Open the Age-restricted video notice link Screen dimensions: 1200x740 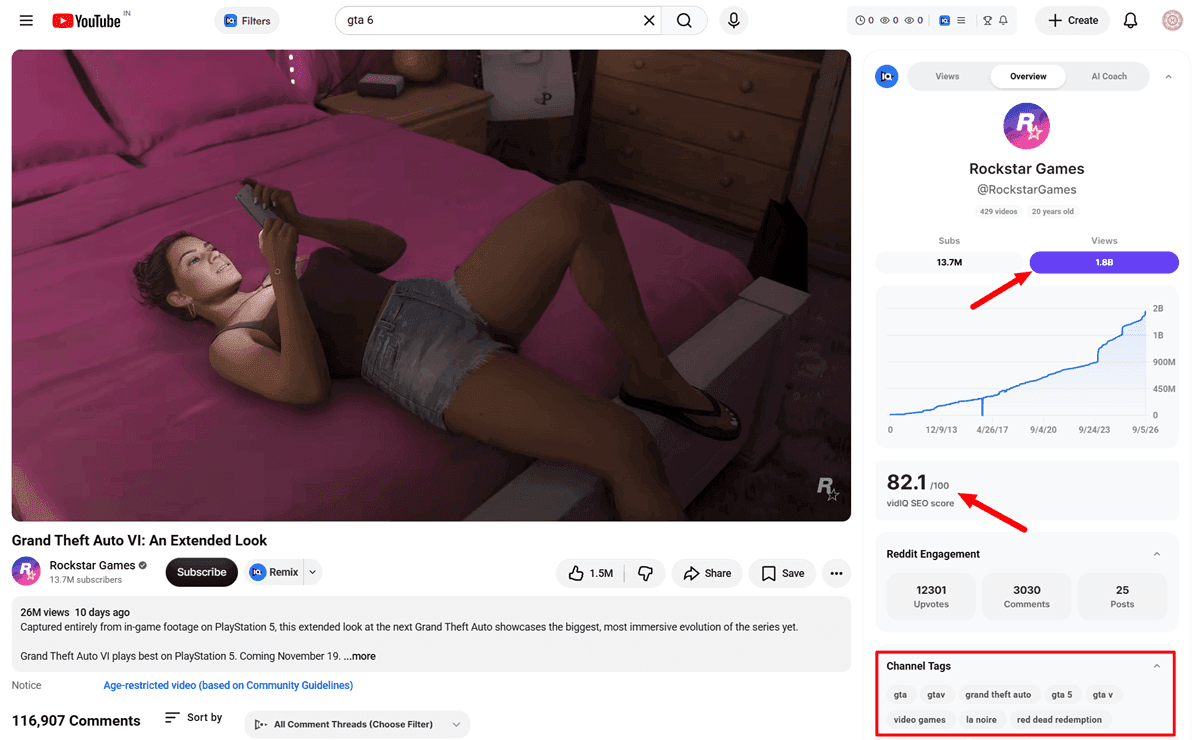pyautogui.click(x=228, y=685)
